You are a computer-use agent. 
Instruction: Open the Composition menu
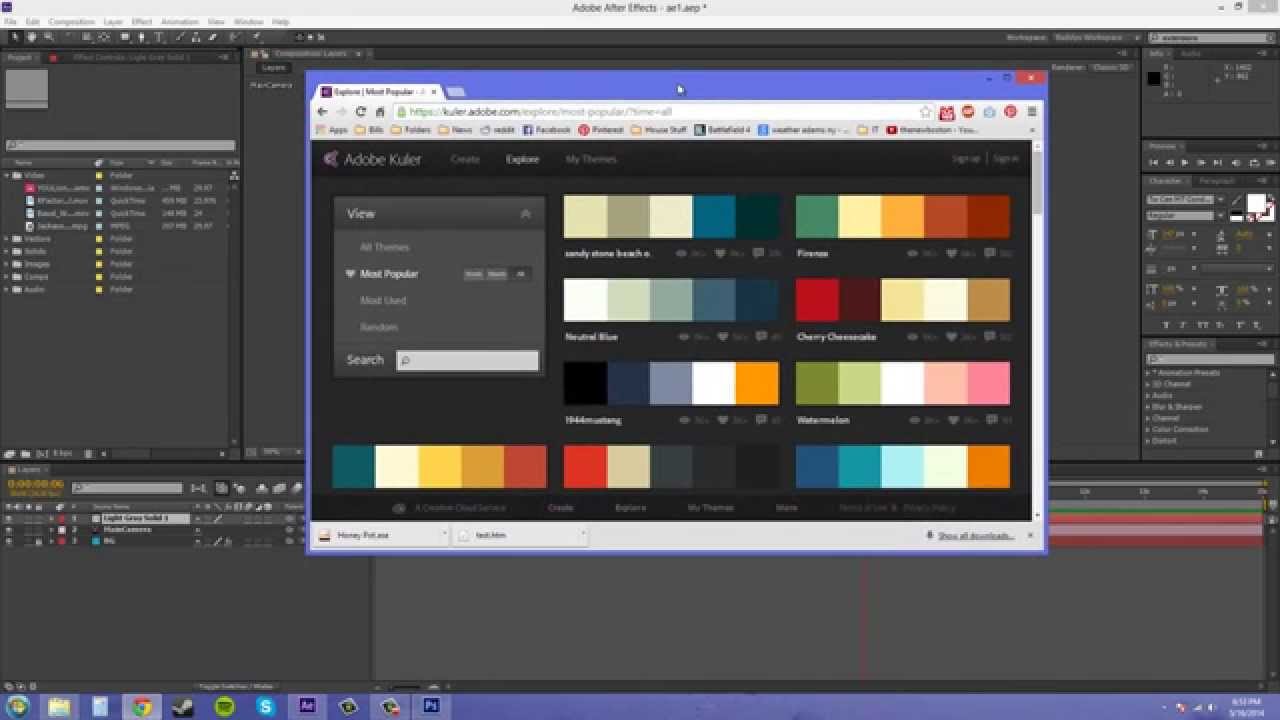coord(70,21)
